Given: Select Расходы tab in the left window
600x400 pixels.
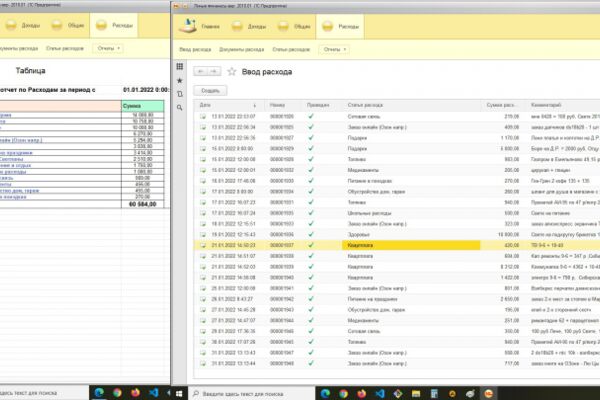Looking at the screenshot, I should [x=114, y=25].
